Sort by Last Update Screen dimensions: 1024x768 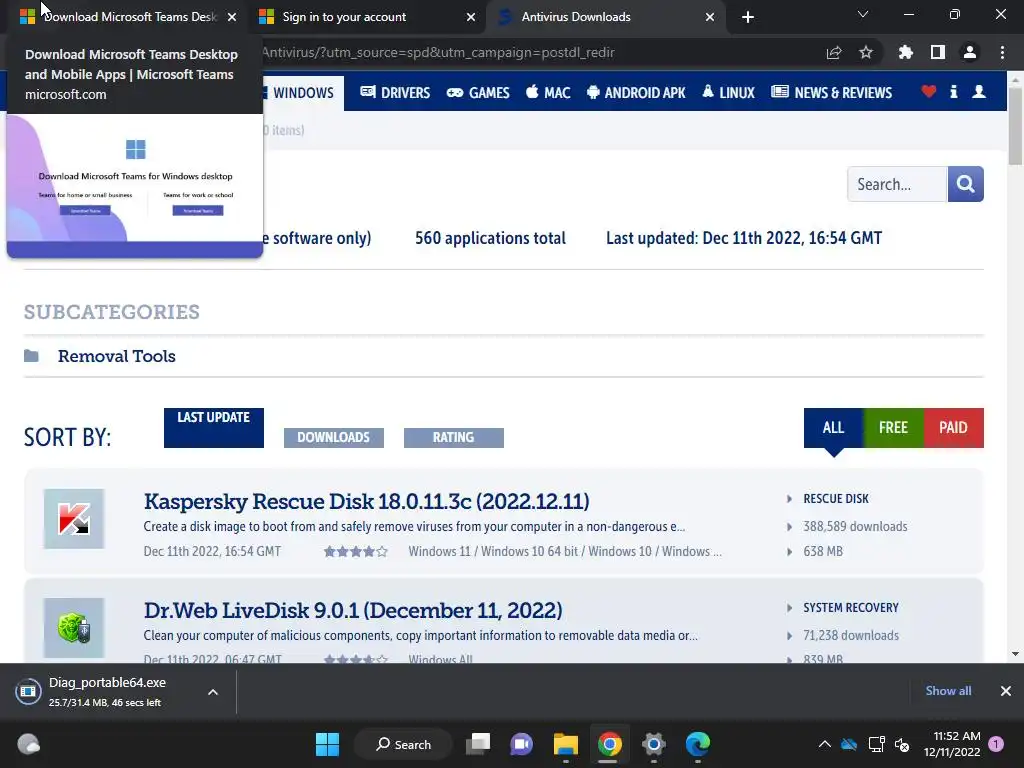coord(214,428)
